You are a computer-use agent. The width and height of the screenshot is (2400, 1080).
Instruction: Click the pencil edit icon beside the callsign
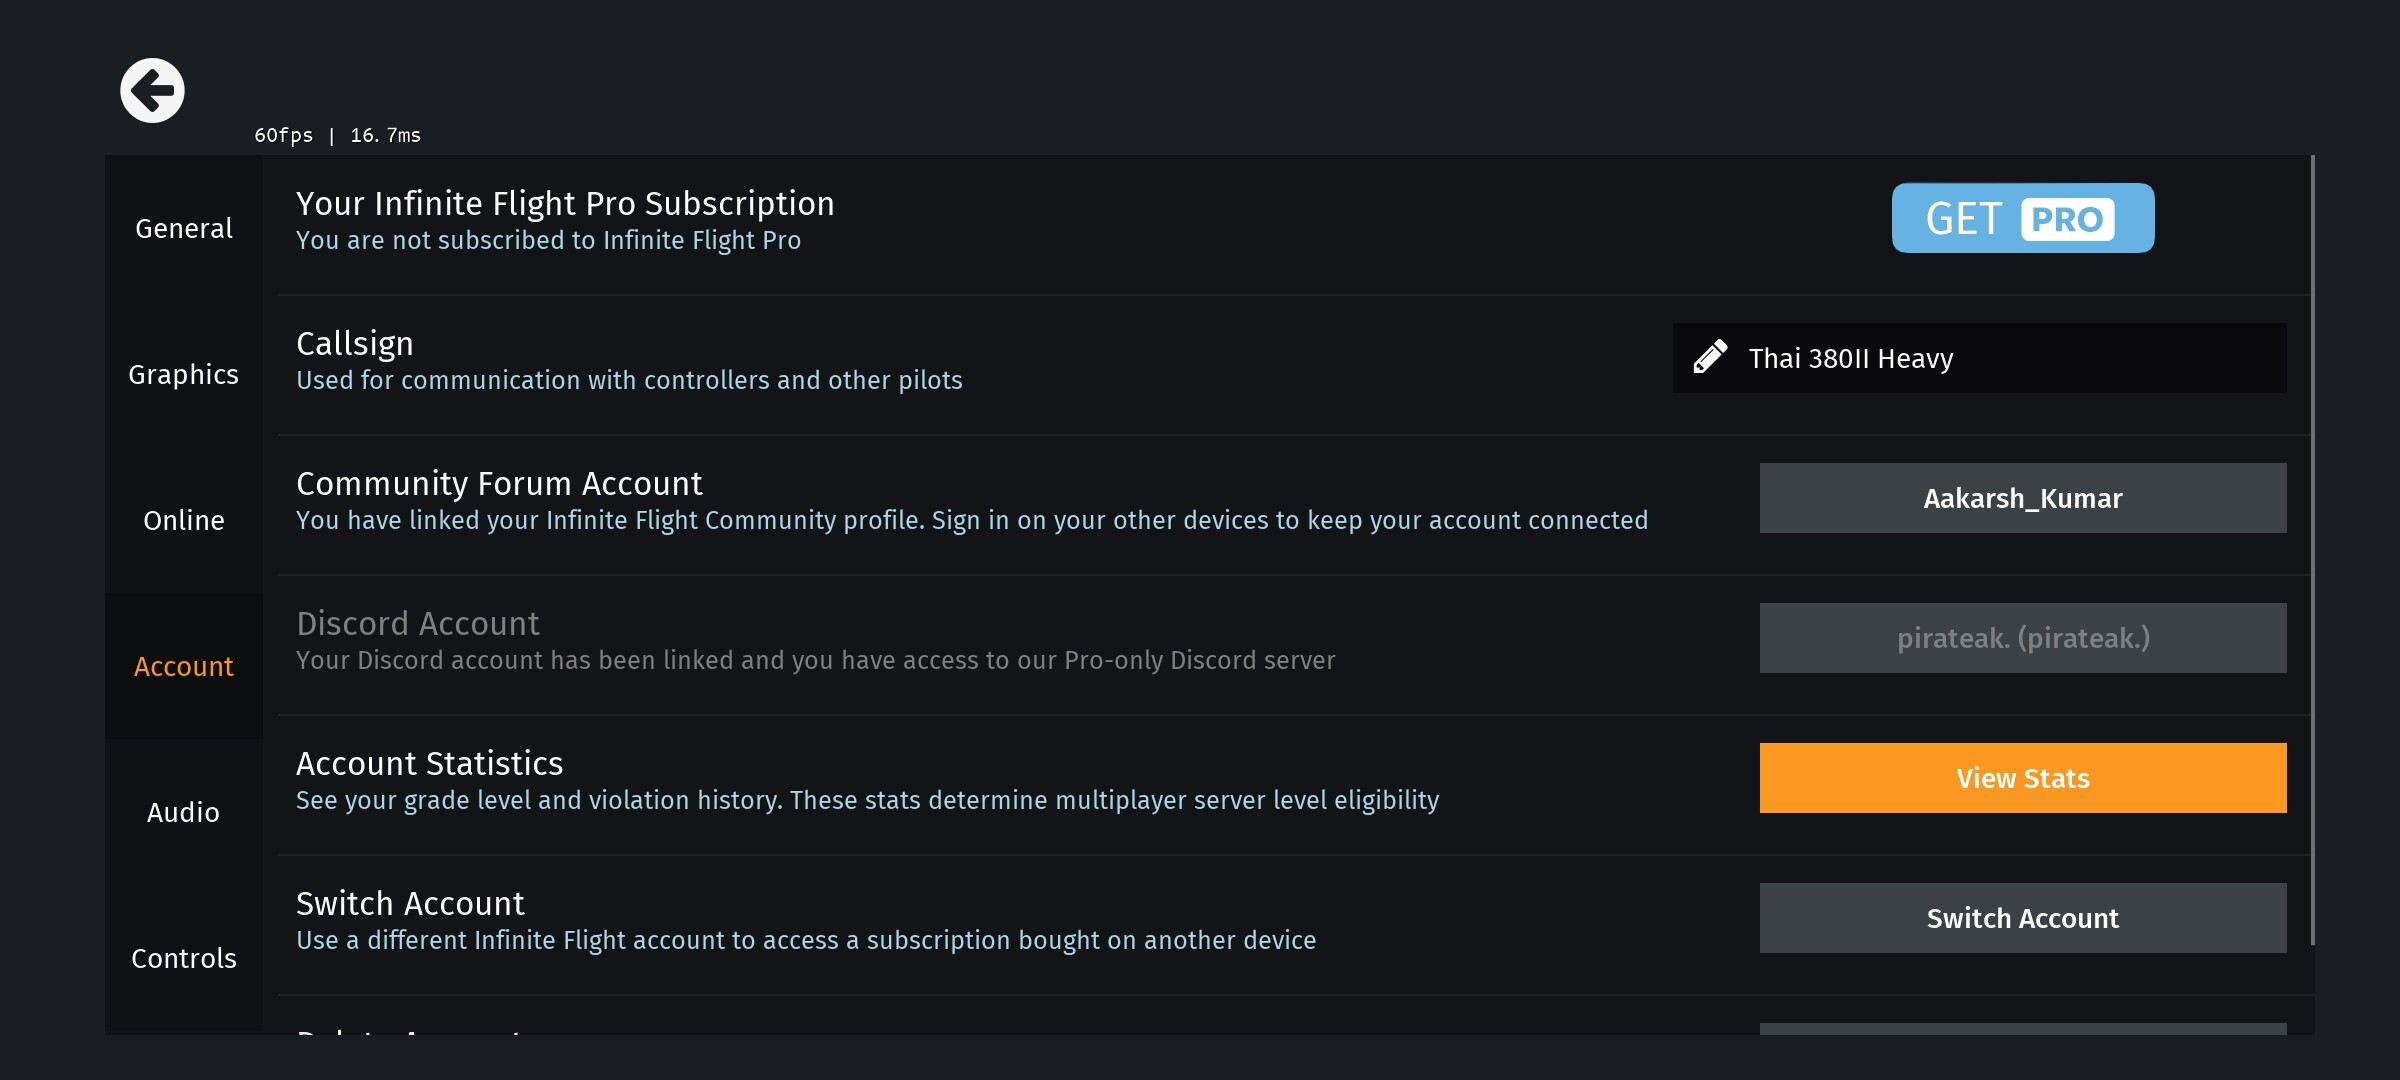1710,357
